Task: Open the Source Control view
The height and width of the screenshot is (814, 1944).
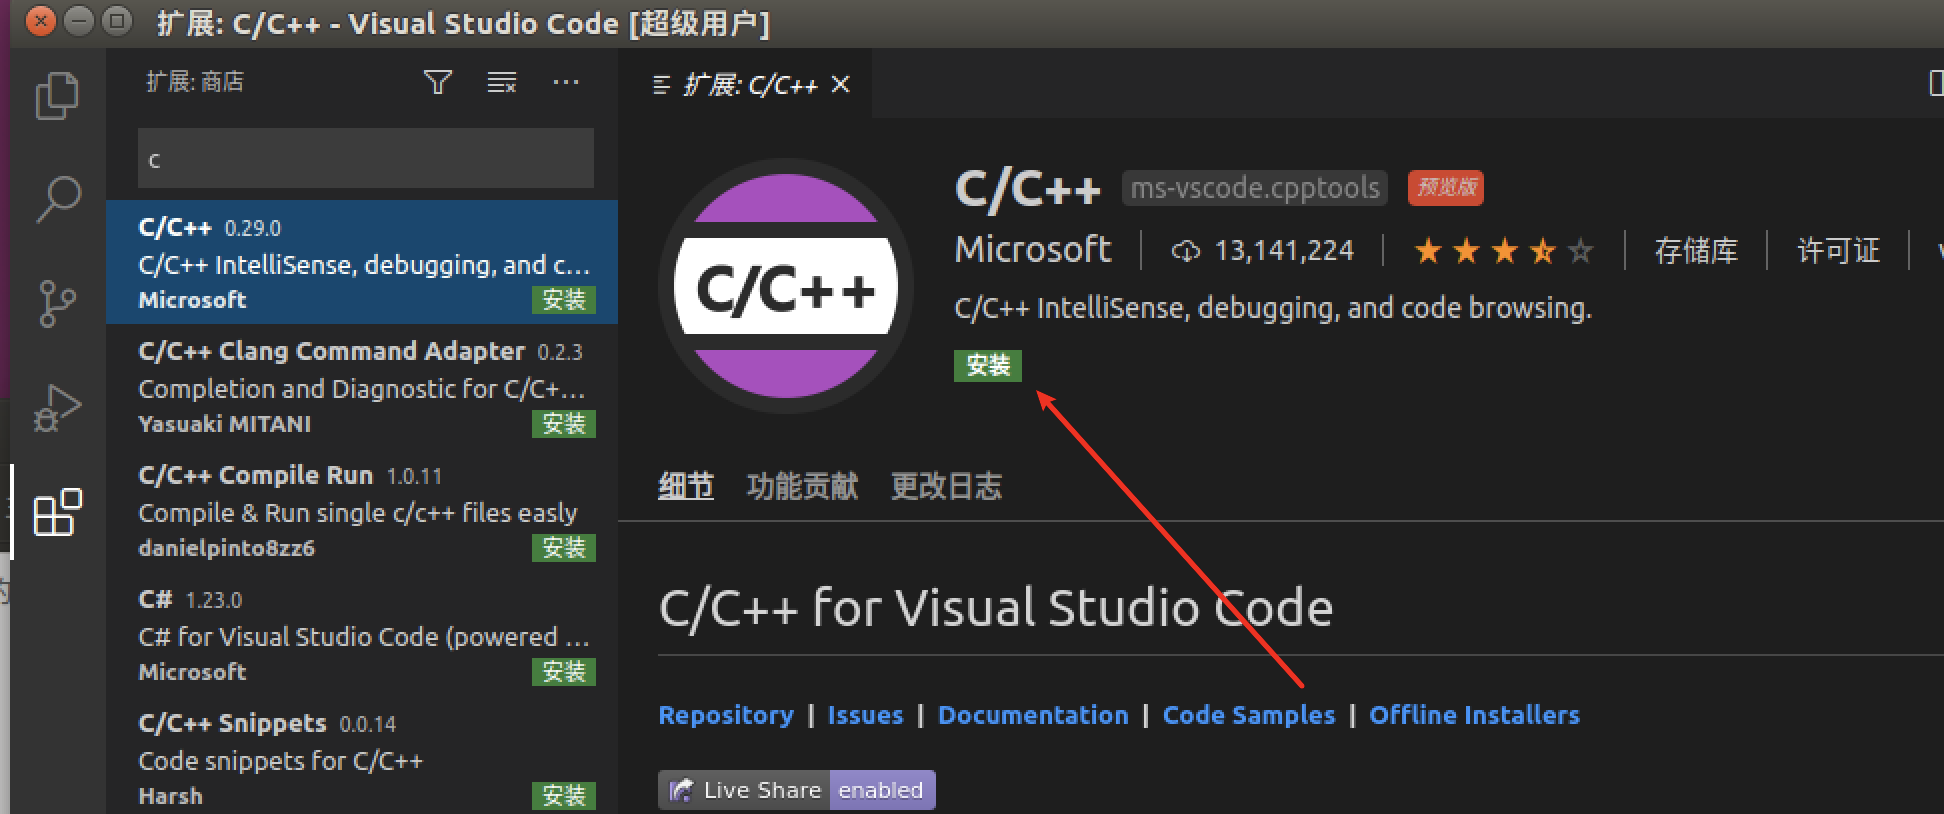Action: point(57,303)
